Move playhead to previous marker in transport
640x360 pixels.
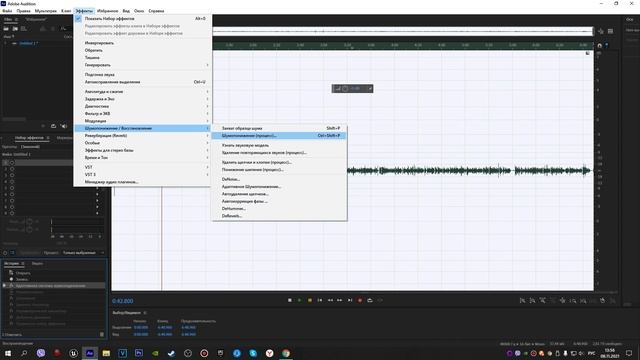(x=320, y=300)
